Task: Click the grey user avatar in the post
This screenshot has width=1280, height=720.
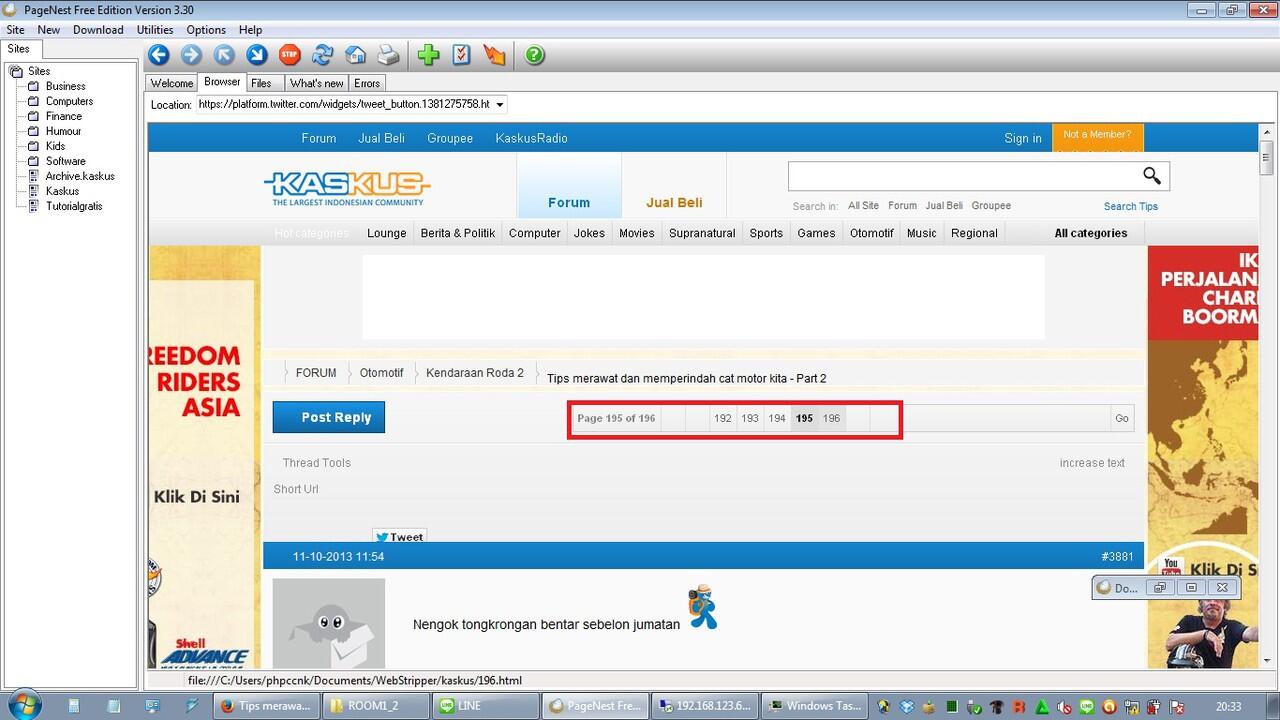Action: click(329, 623)
